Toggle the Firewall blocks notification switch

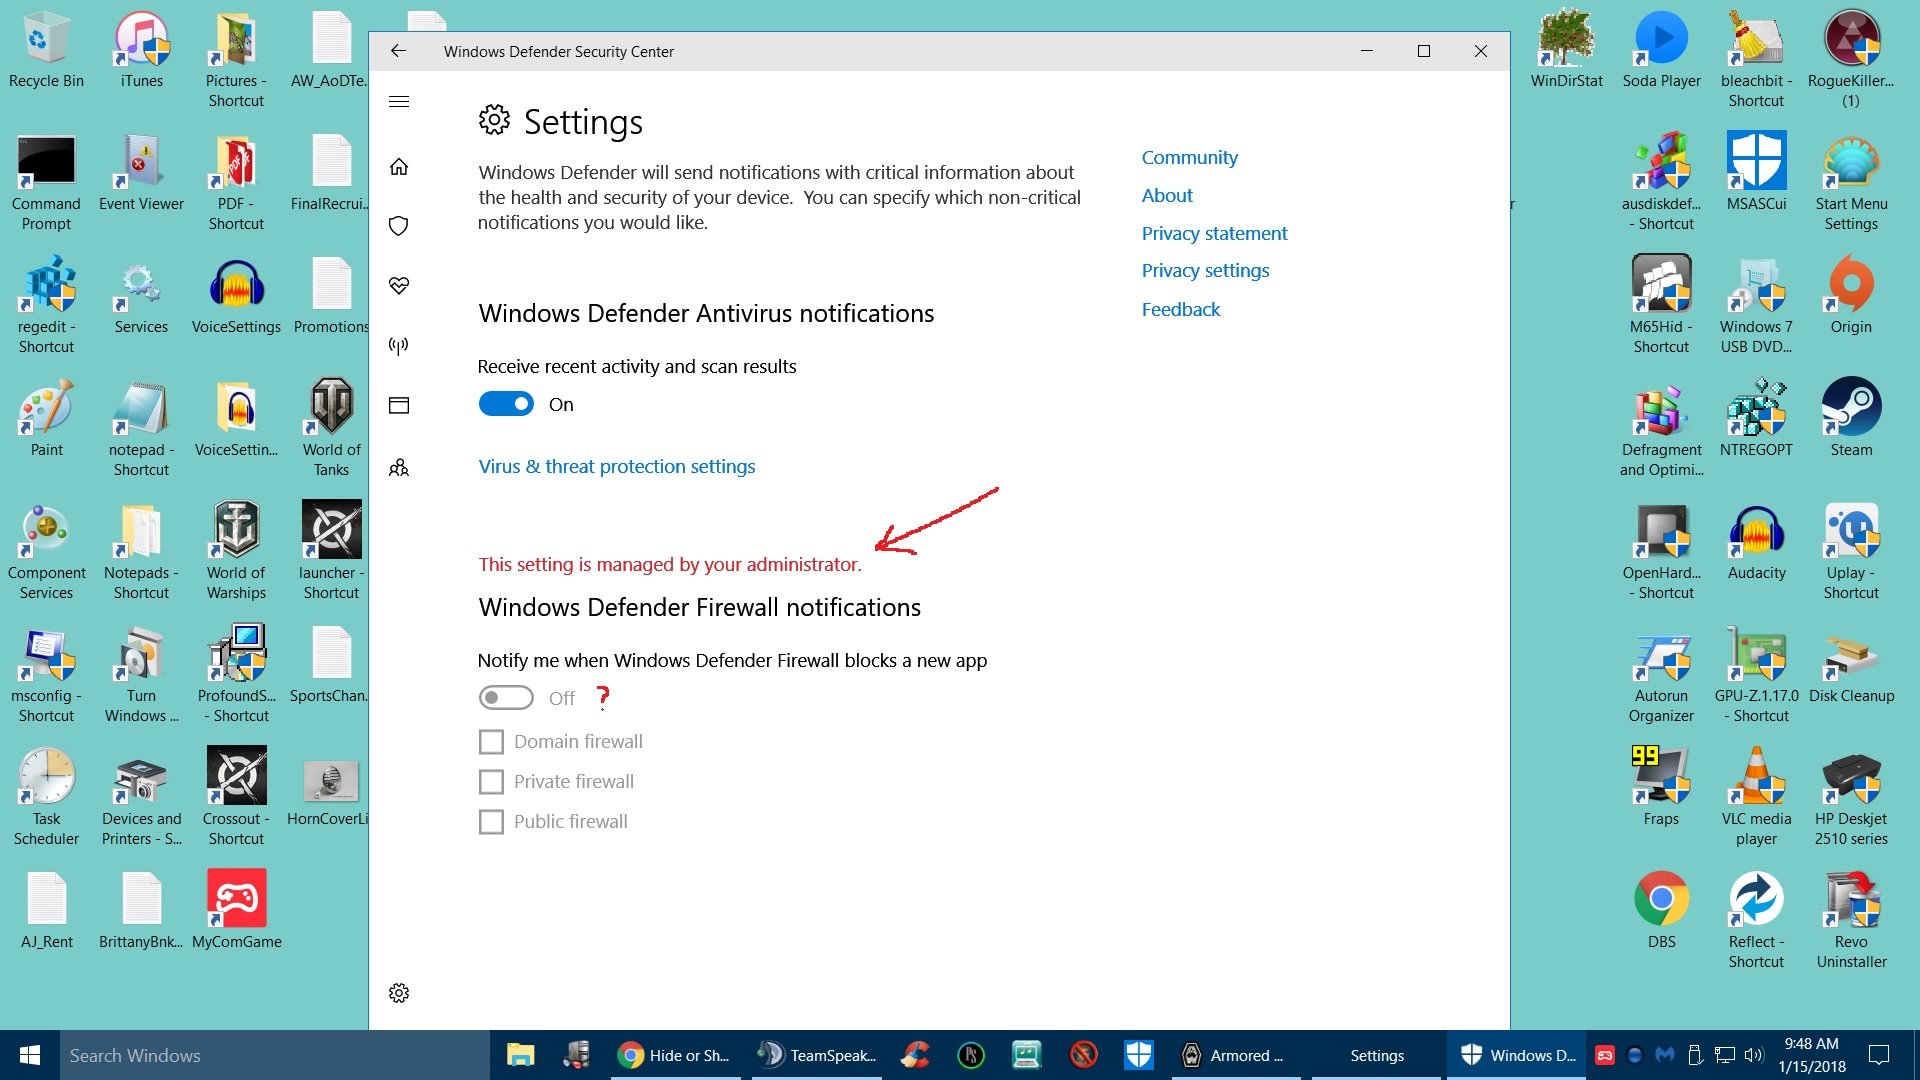(x=506, y=698)
